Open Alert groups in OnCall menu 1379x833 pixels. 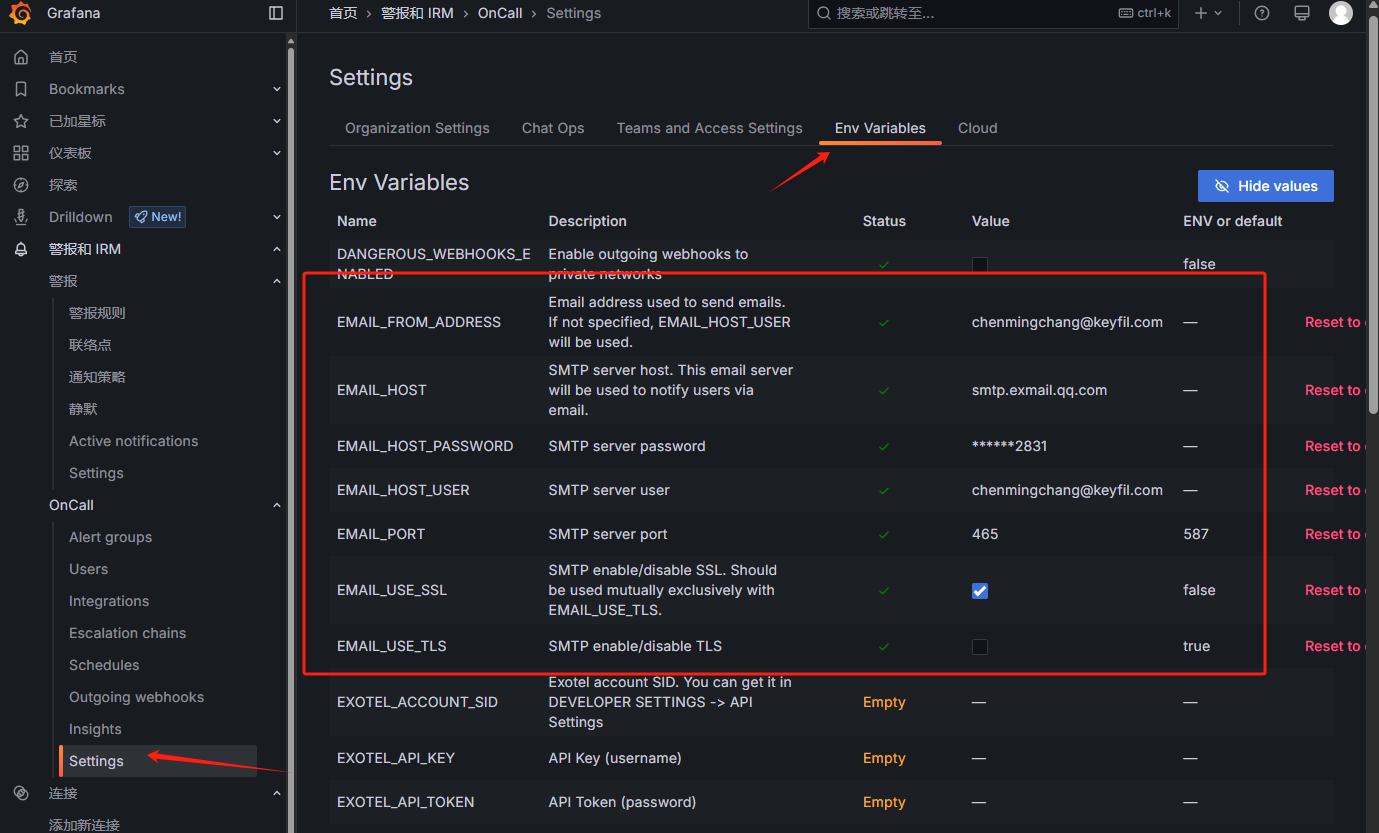[111, 537]
